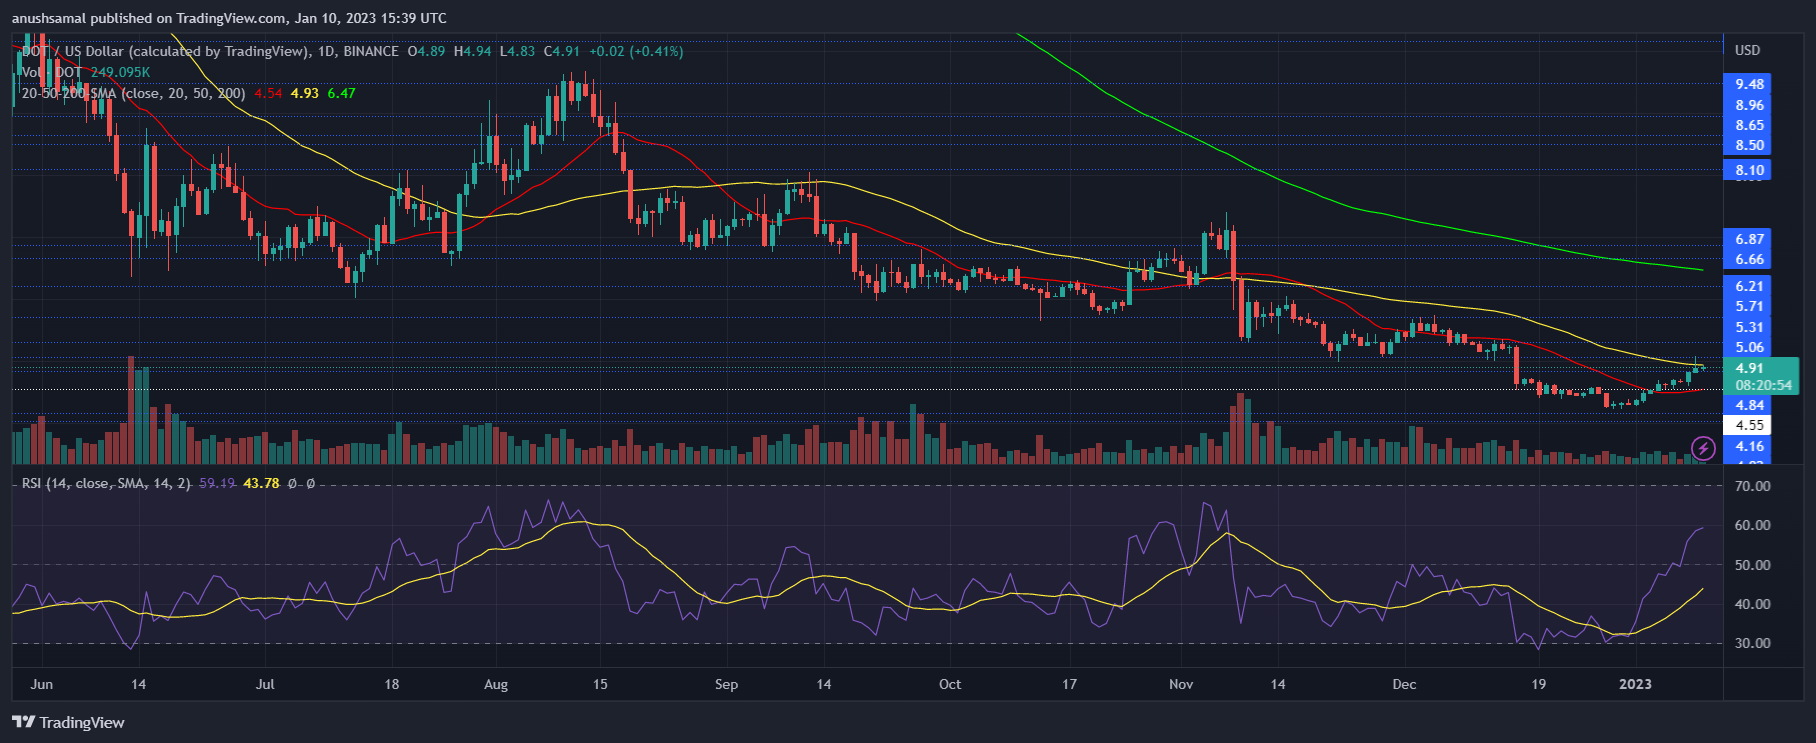This screenshot has width=1816, height=743.
Task: Select the 249.095K volume value
Action: tap(120, 72)
